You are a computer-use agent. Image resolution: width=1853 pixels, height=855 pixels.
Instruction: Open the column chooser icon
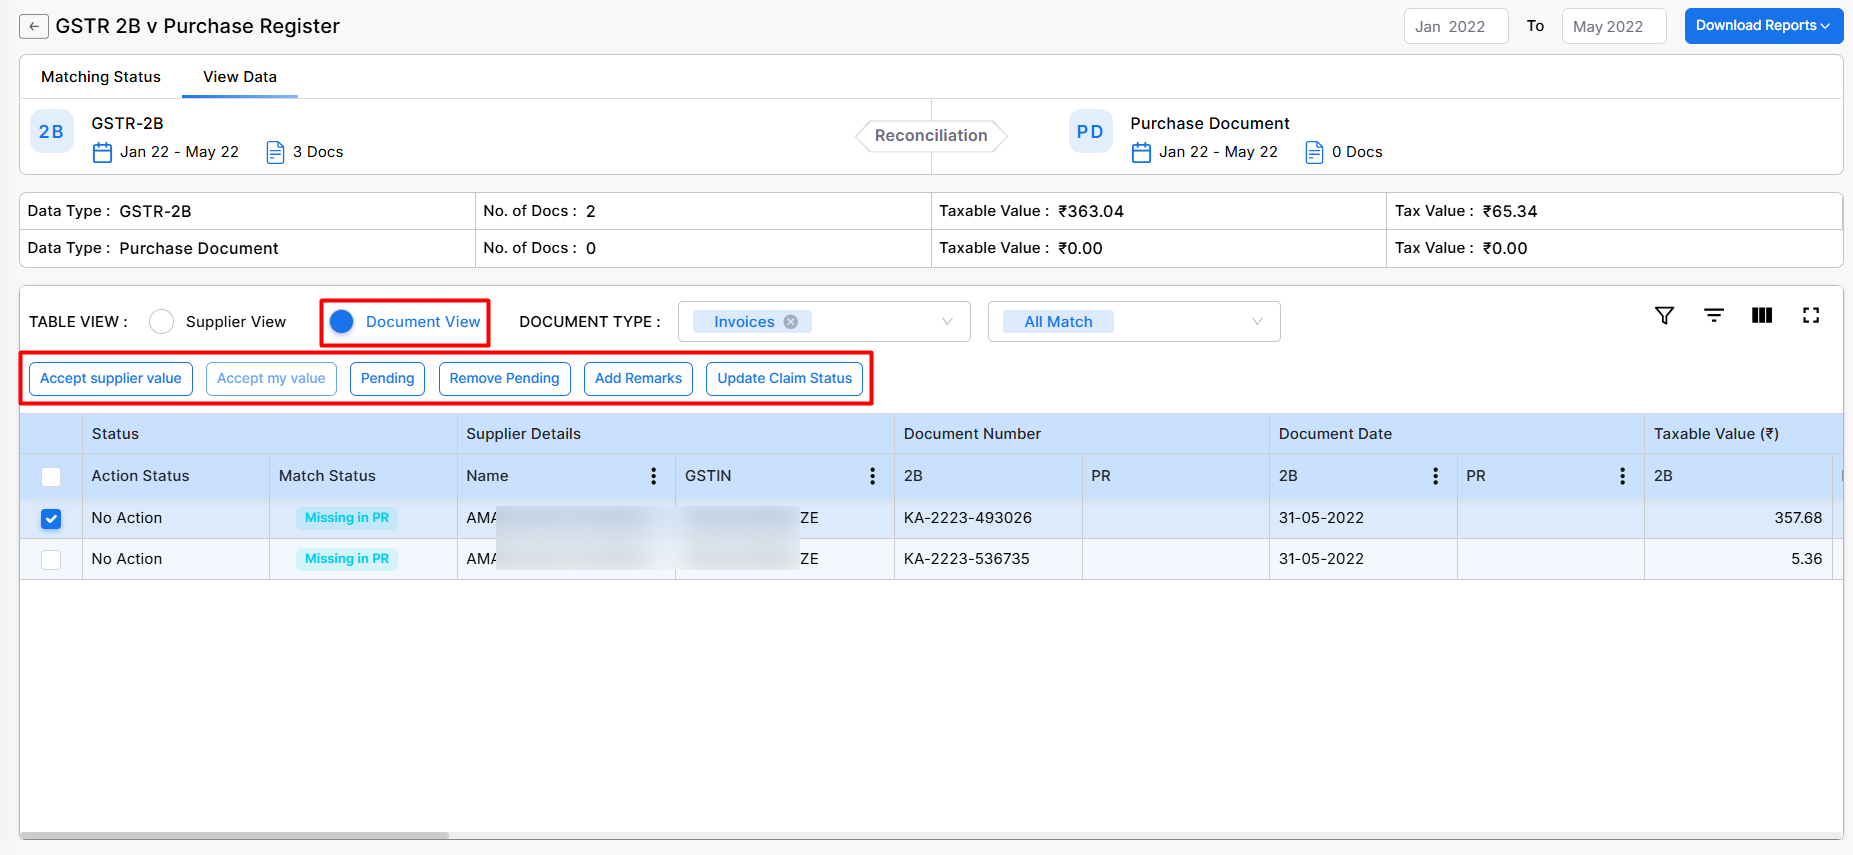tap(1762, 316)
